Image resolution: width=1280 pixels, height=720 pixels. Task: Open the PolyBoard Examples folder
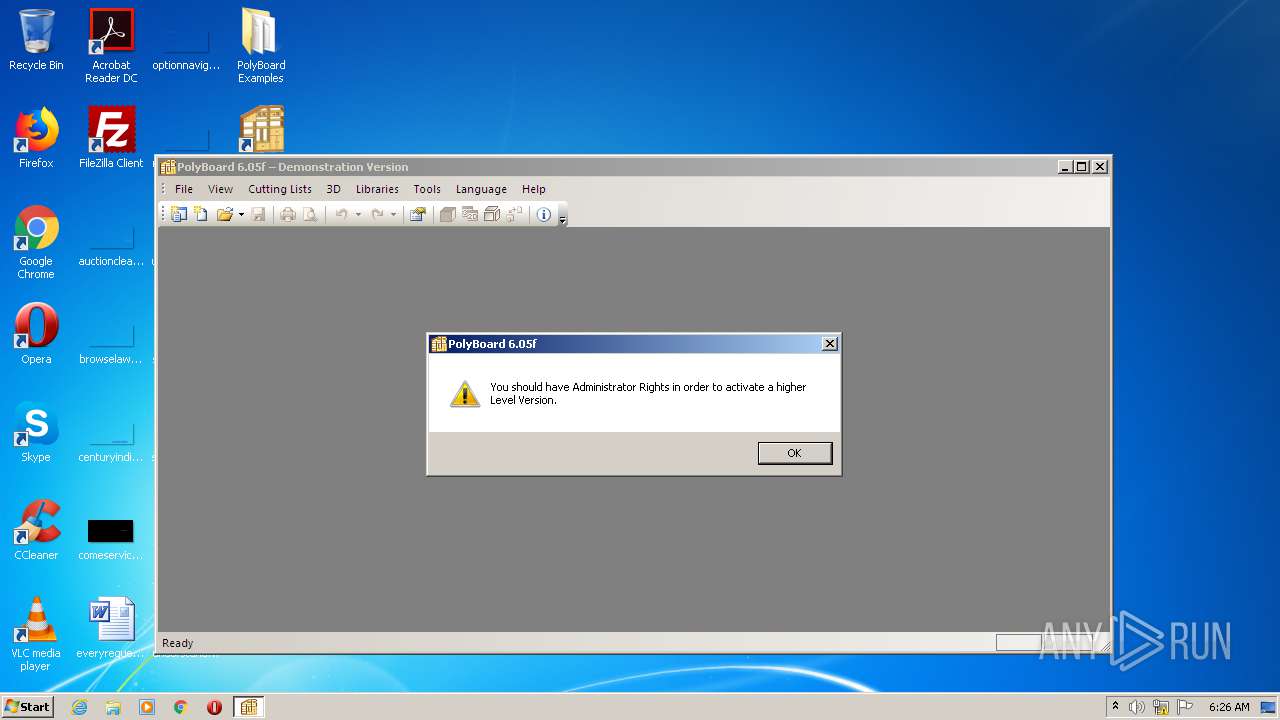(261, 46)
